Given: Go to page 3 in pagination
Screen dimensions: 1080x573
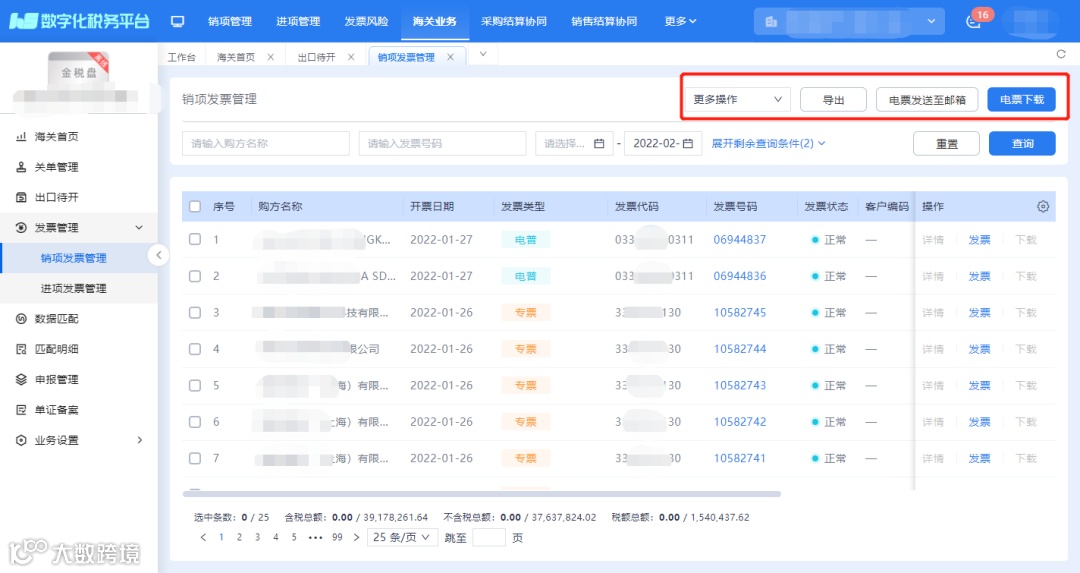Looking at the screenshot, I should 258,537.
